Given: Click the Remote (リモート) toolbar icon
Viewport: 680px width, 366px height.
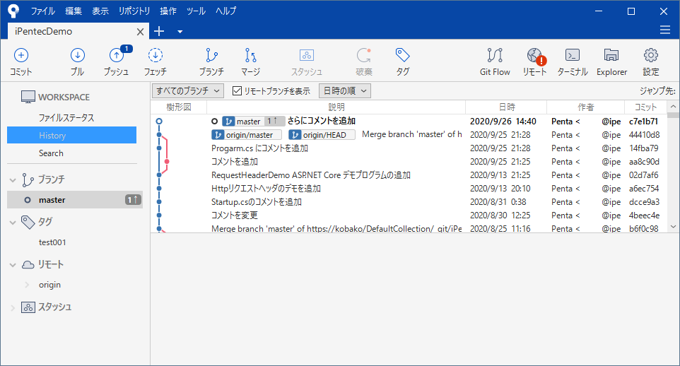Looking at the screenshot, I should [x=535, y=56].
